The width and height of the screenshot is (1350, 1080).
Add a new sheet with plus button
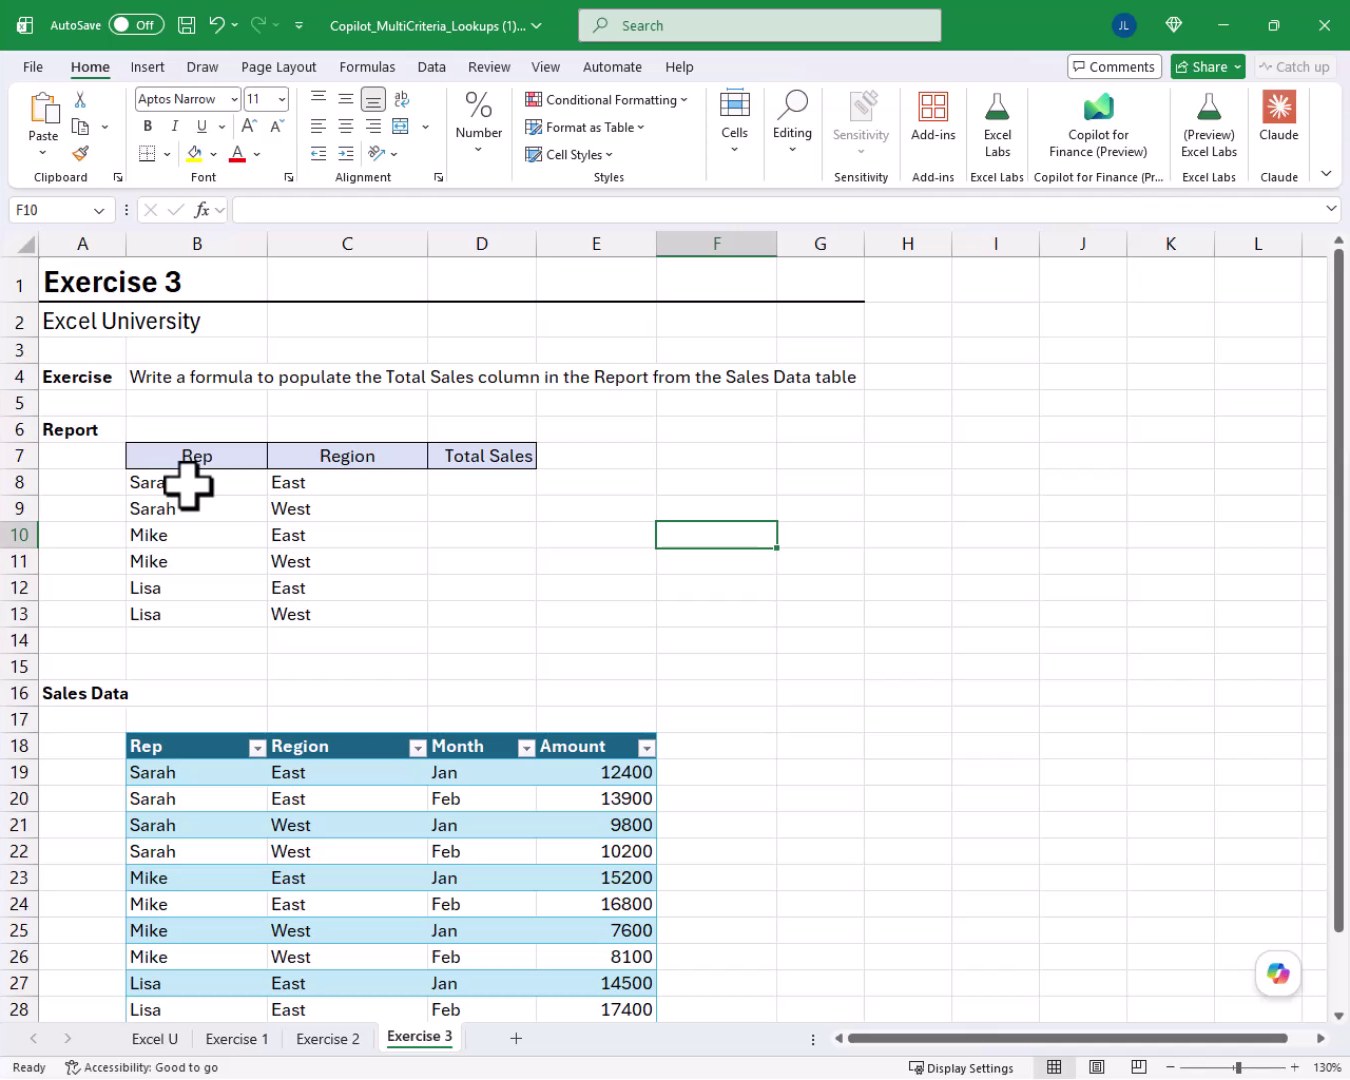point(516,1038)
